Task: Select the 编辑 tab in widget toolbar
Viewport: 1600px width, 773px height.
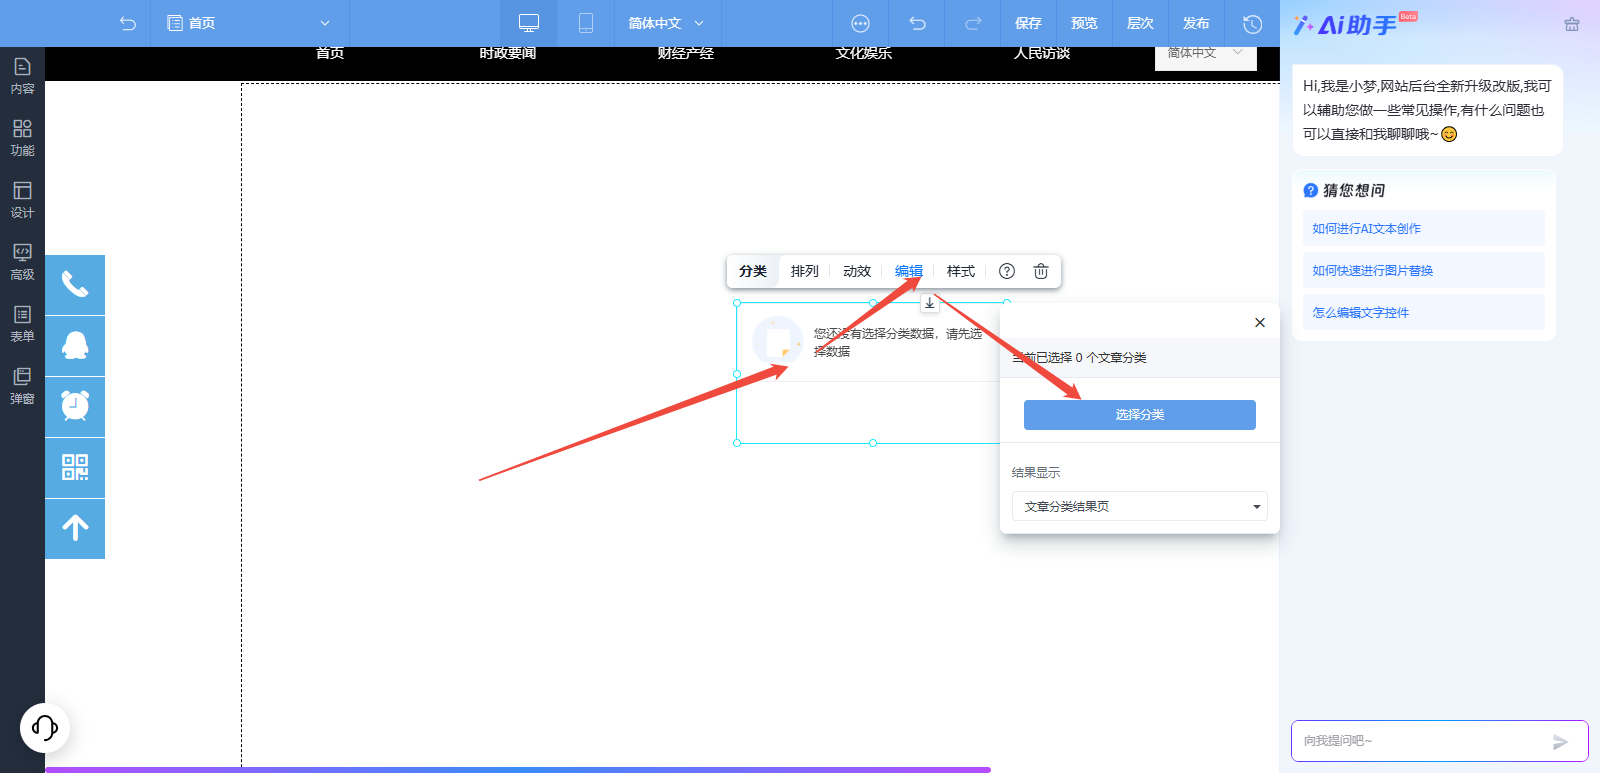Action: pos(908,271)
